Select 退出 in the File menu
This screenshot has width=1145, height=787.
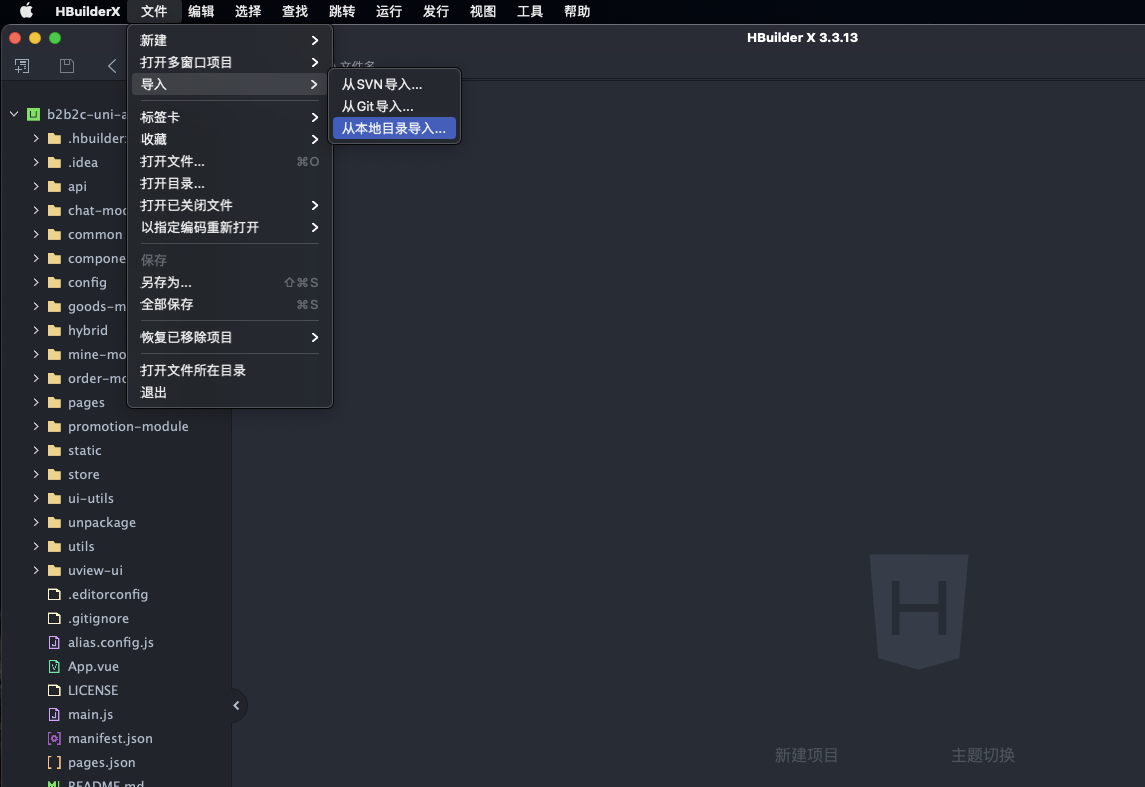[x=230, y=392]
